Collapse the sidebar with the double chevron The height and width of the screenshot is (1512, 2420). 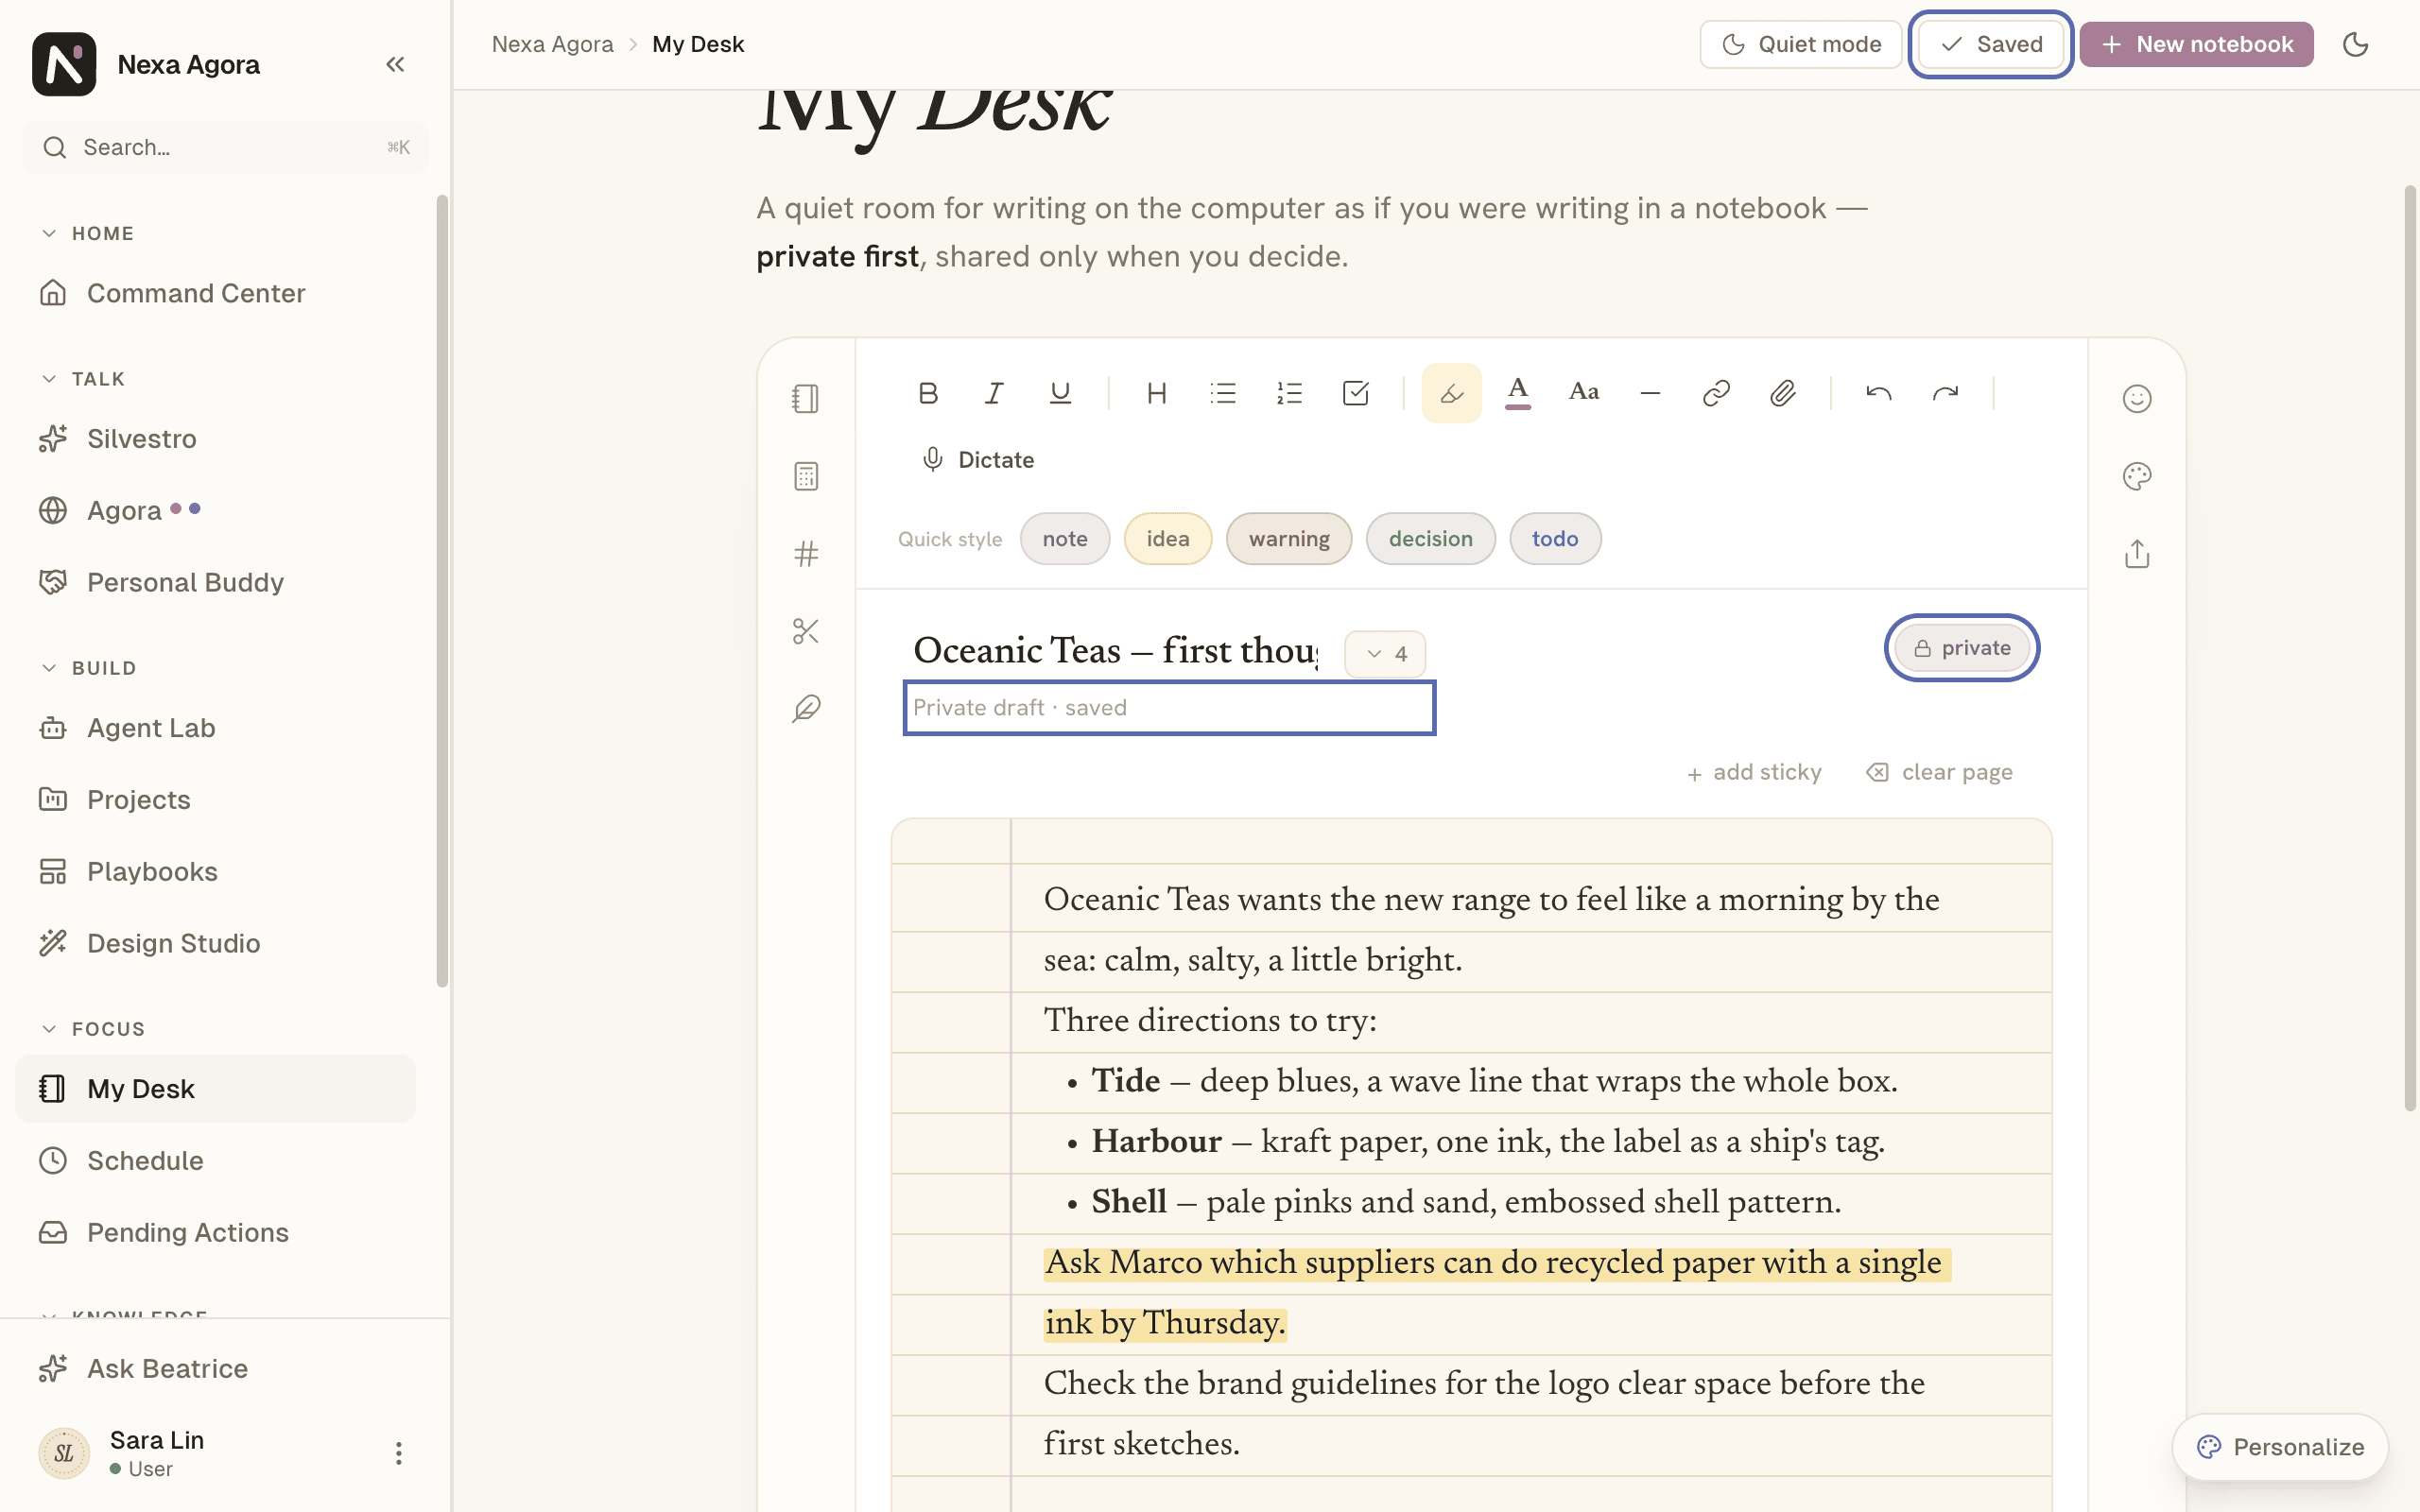tap(395, 64)
